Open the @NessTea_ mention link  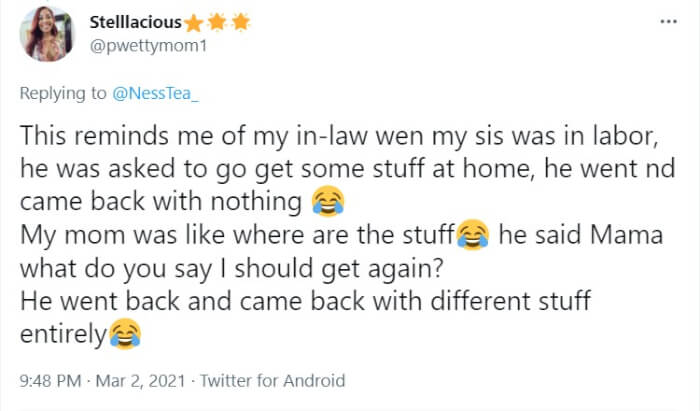click(150, 94)
